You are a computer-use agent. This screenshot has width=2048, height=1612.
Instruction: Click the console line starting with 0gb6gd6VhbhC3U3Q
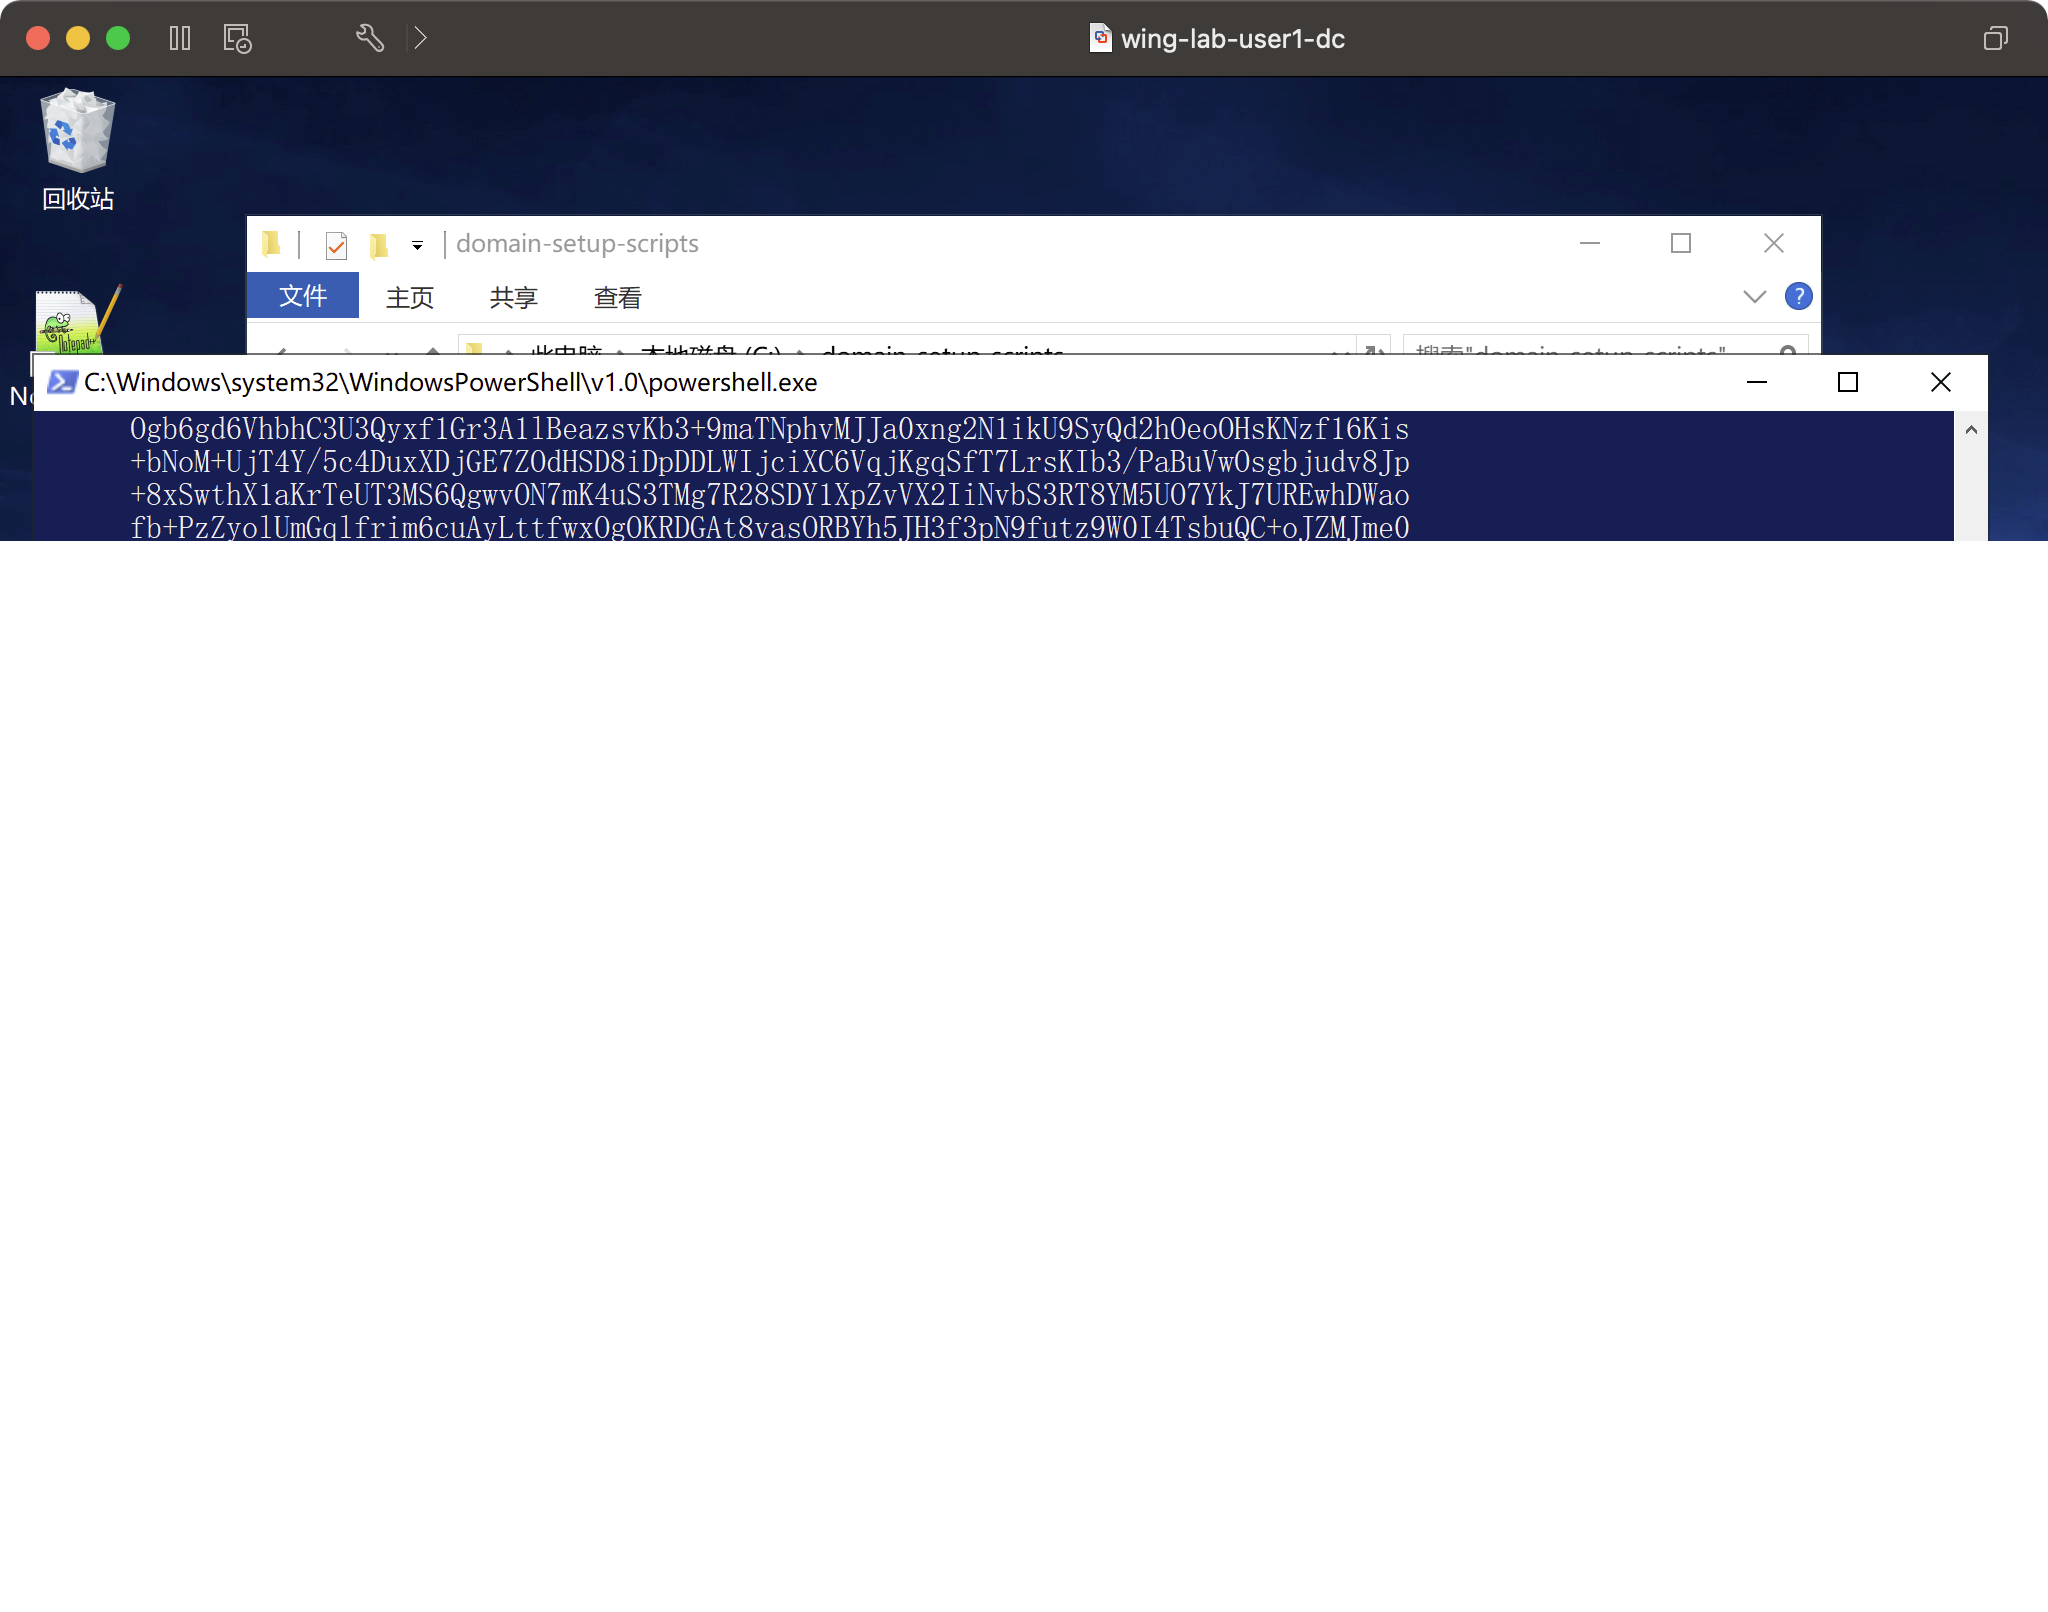[x=769, y=429]
